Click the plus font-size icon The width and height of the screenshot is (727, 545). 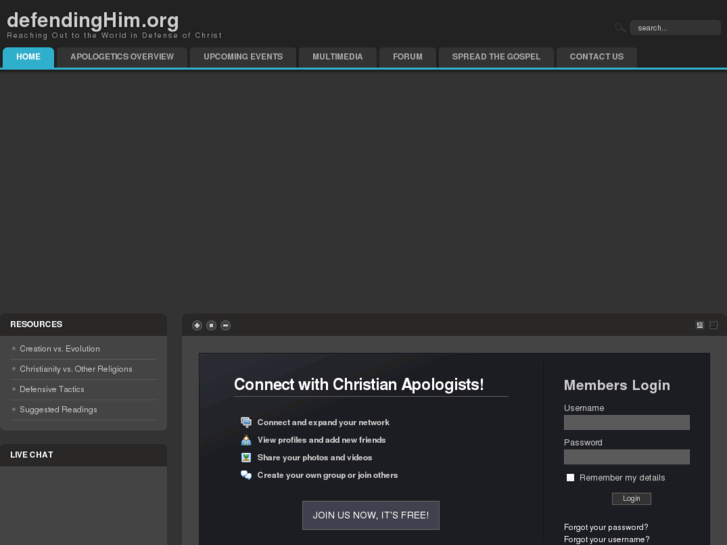pos(197,326)
